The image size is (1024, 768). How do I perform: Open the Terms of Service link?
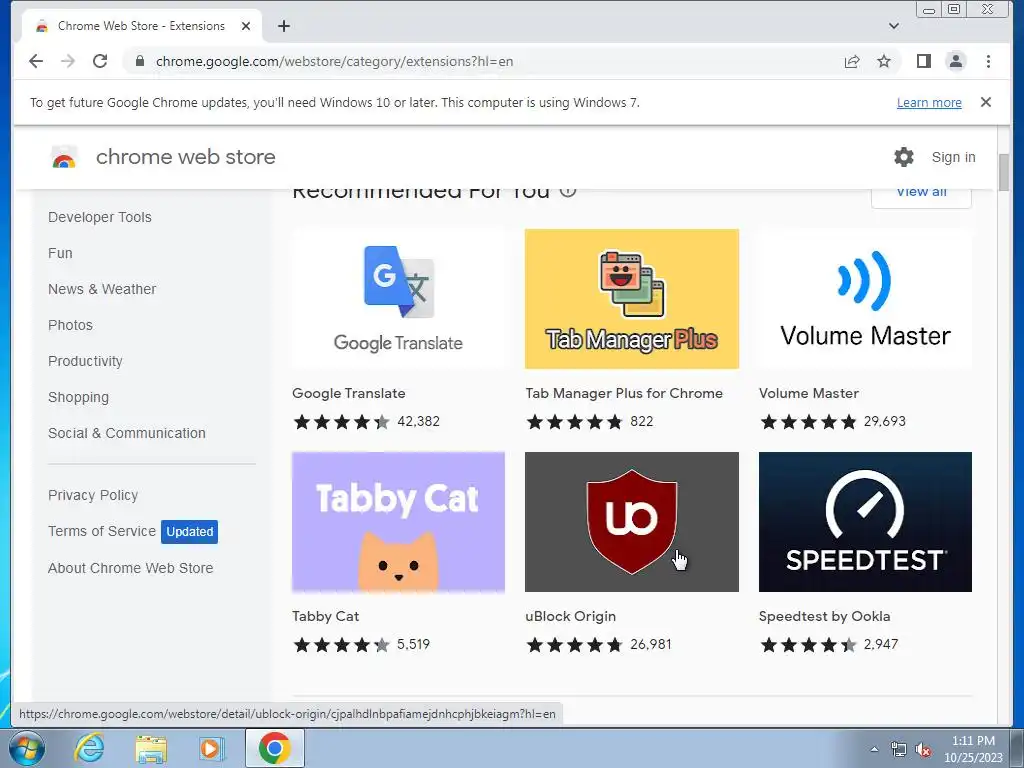click(x=102, y=531)
